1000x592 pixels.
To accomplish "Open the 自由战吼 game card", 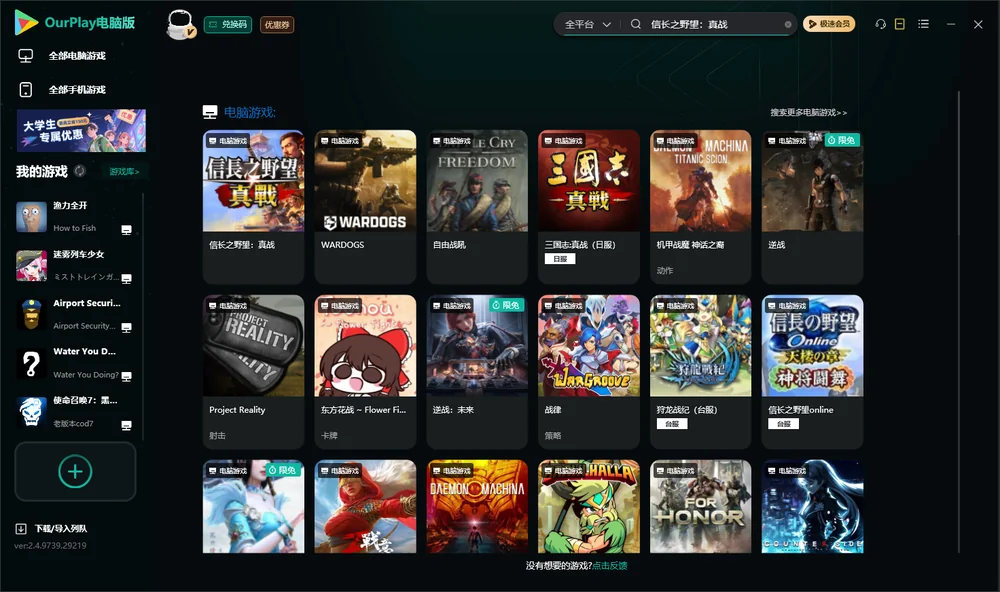I will (477, 207).
